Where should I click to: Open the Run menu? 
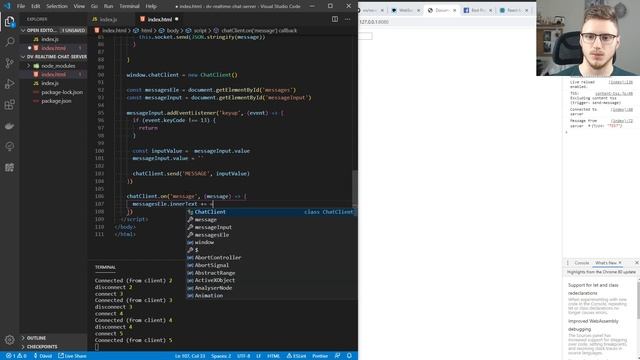click(x=109, y=6)
